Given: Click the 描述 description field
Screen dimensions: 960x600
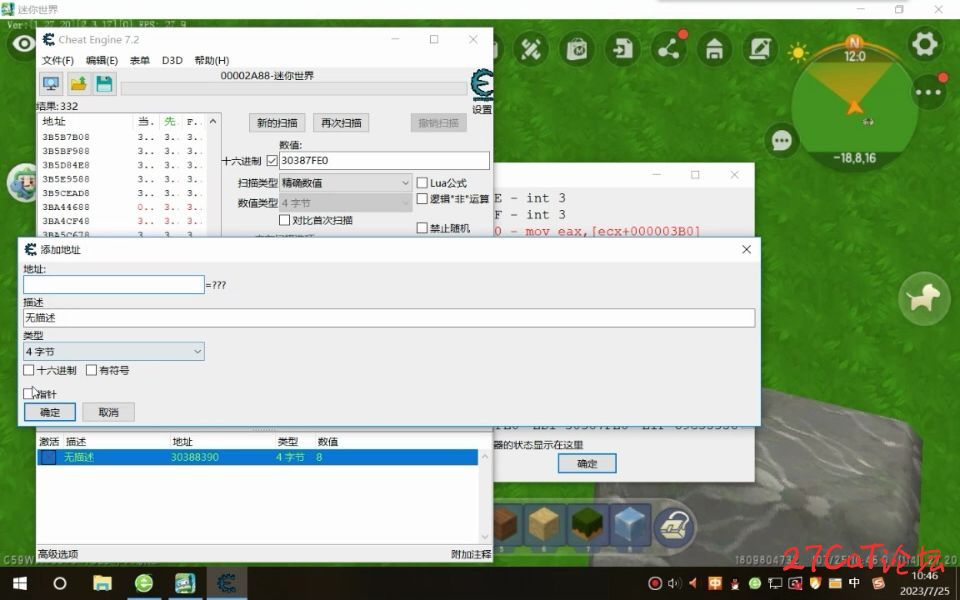Looking at the screenshot, I should 389,318.
